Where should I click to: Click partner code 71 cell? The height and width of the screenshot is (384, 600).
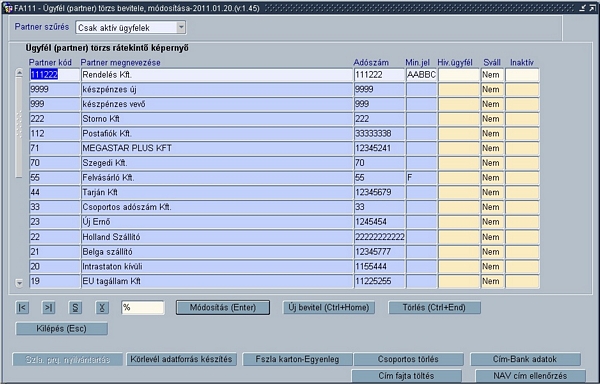[54, 148]
